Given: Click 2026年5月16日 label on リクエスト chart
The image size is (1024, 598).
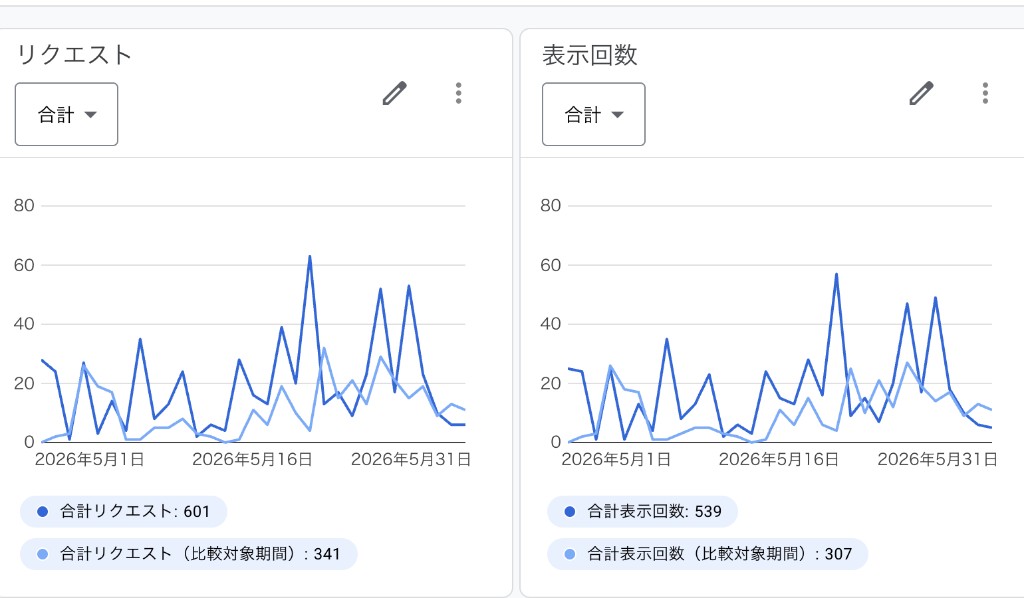Looking at the screenshot, I should pyautogui.click(x=252, y=460).
